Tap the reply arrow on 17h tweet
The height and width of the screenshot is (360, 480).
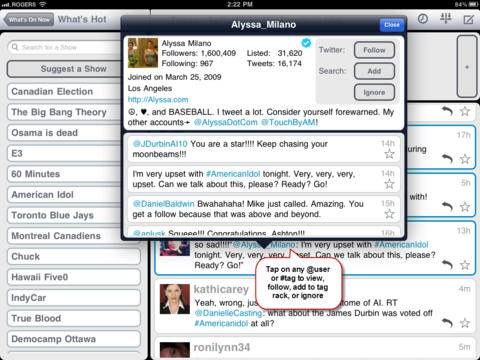click(447, 159)
